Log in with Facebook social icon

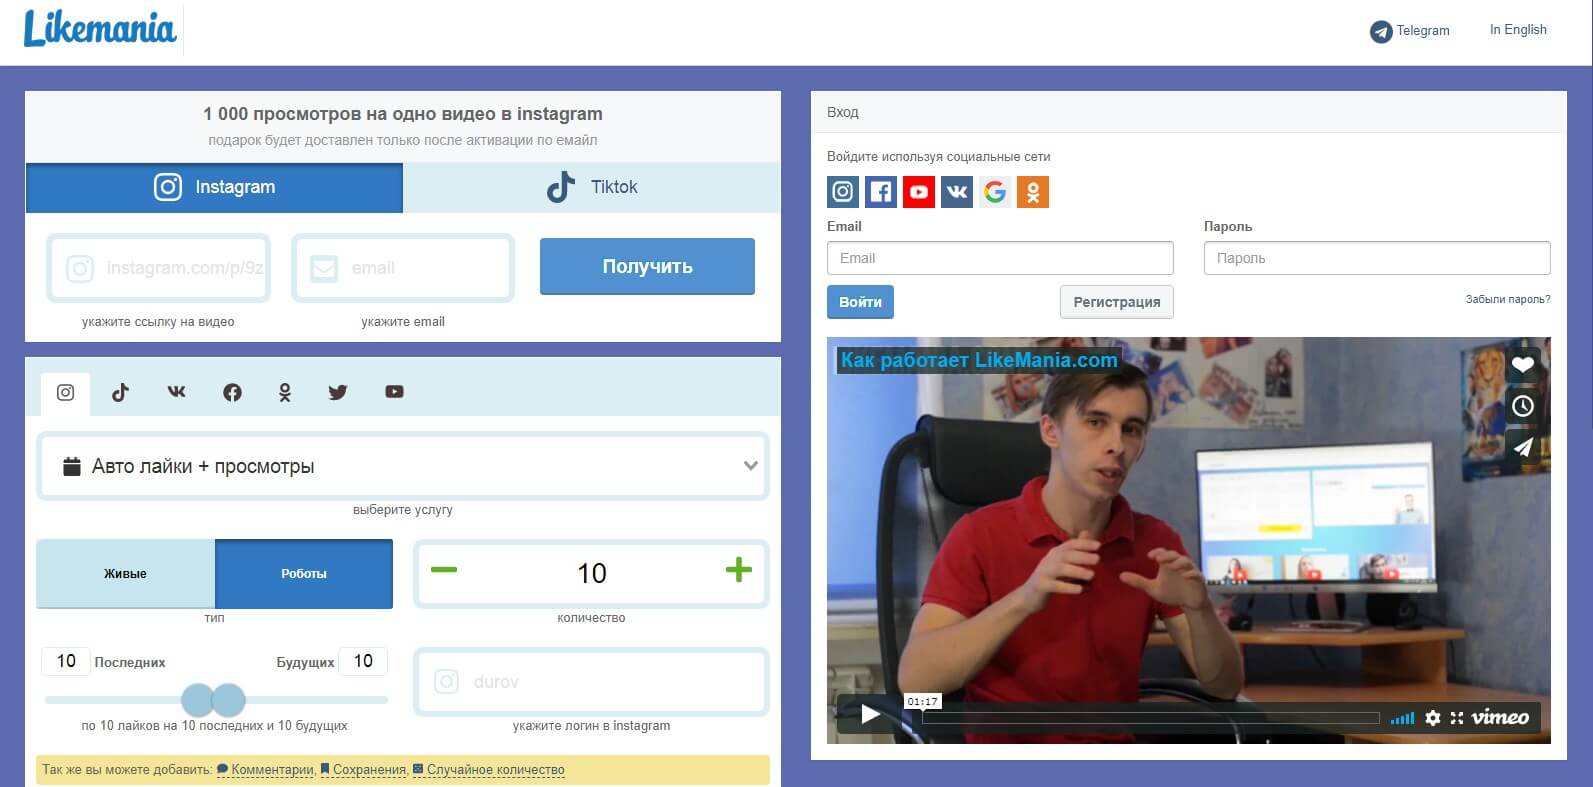pyautogui.click(x=881, y=192)
